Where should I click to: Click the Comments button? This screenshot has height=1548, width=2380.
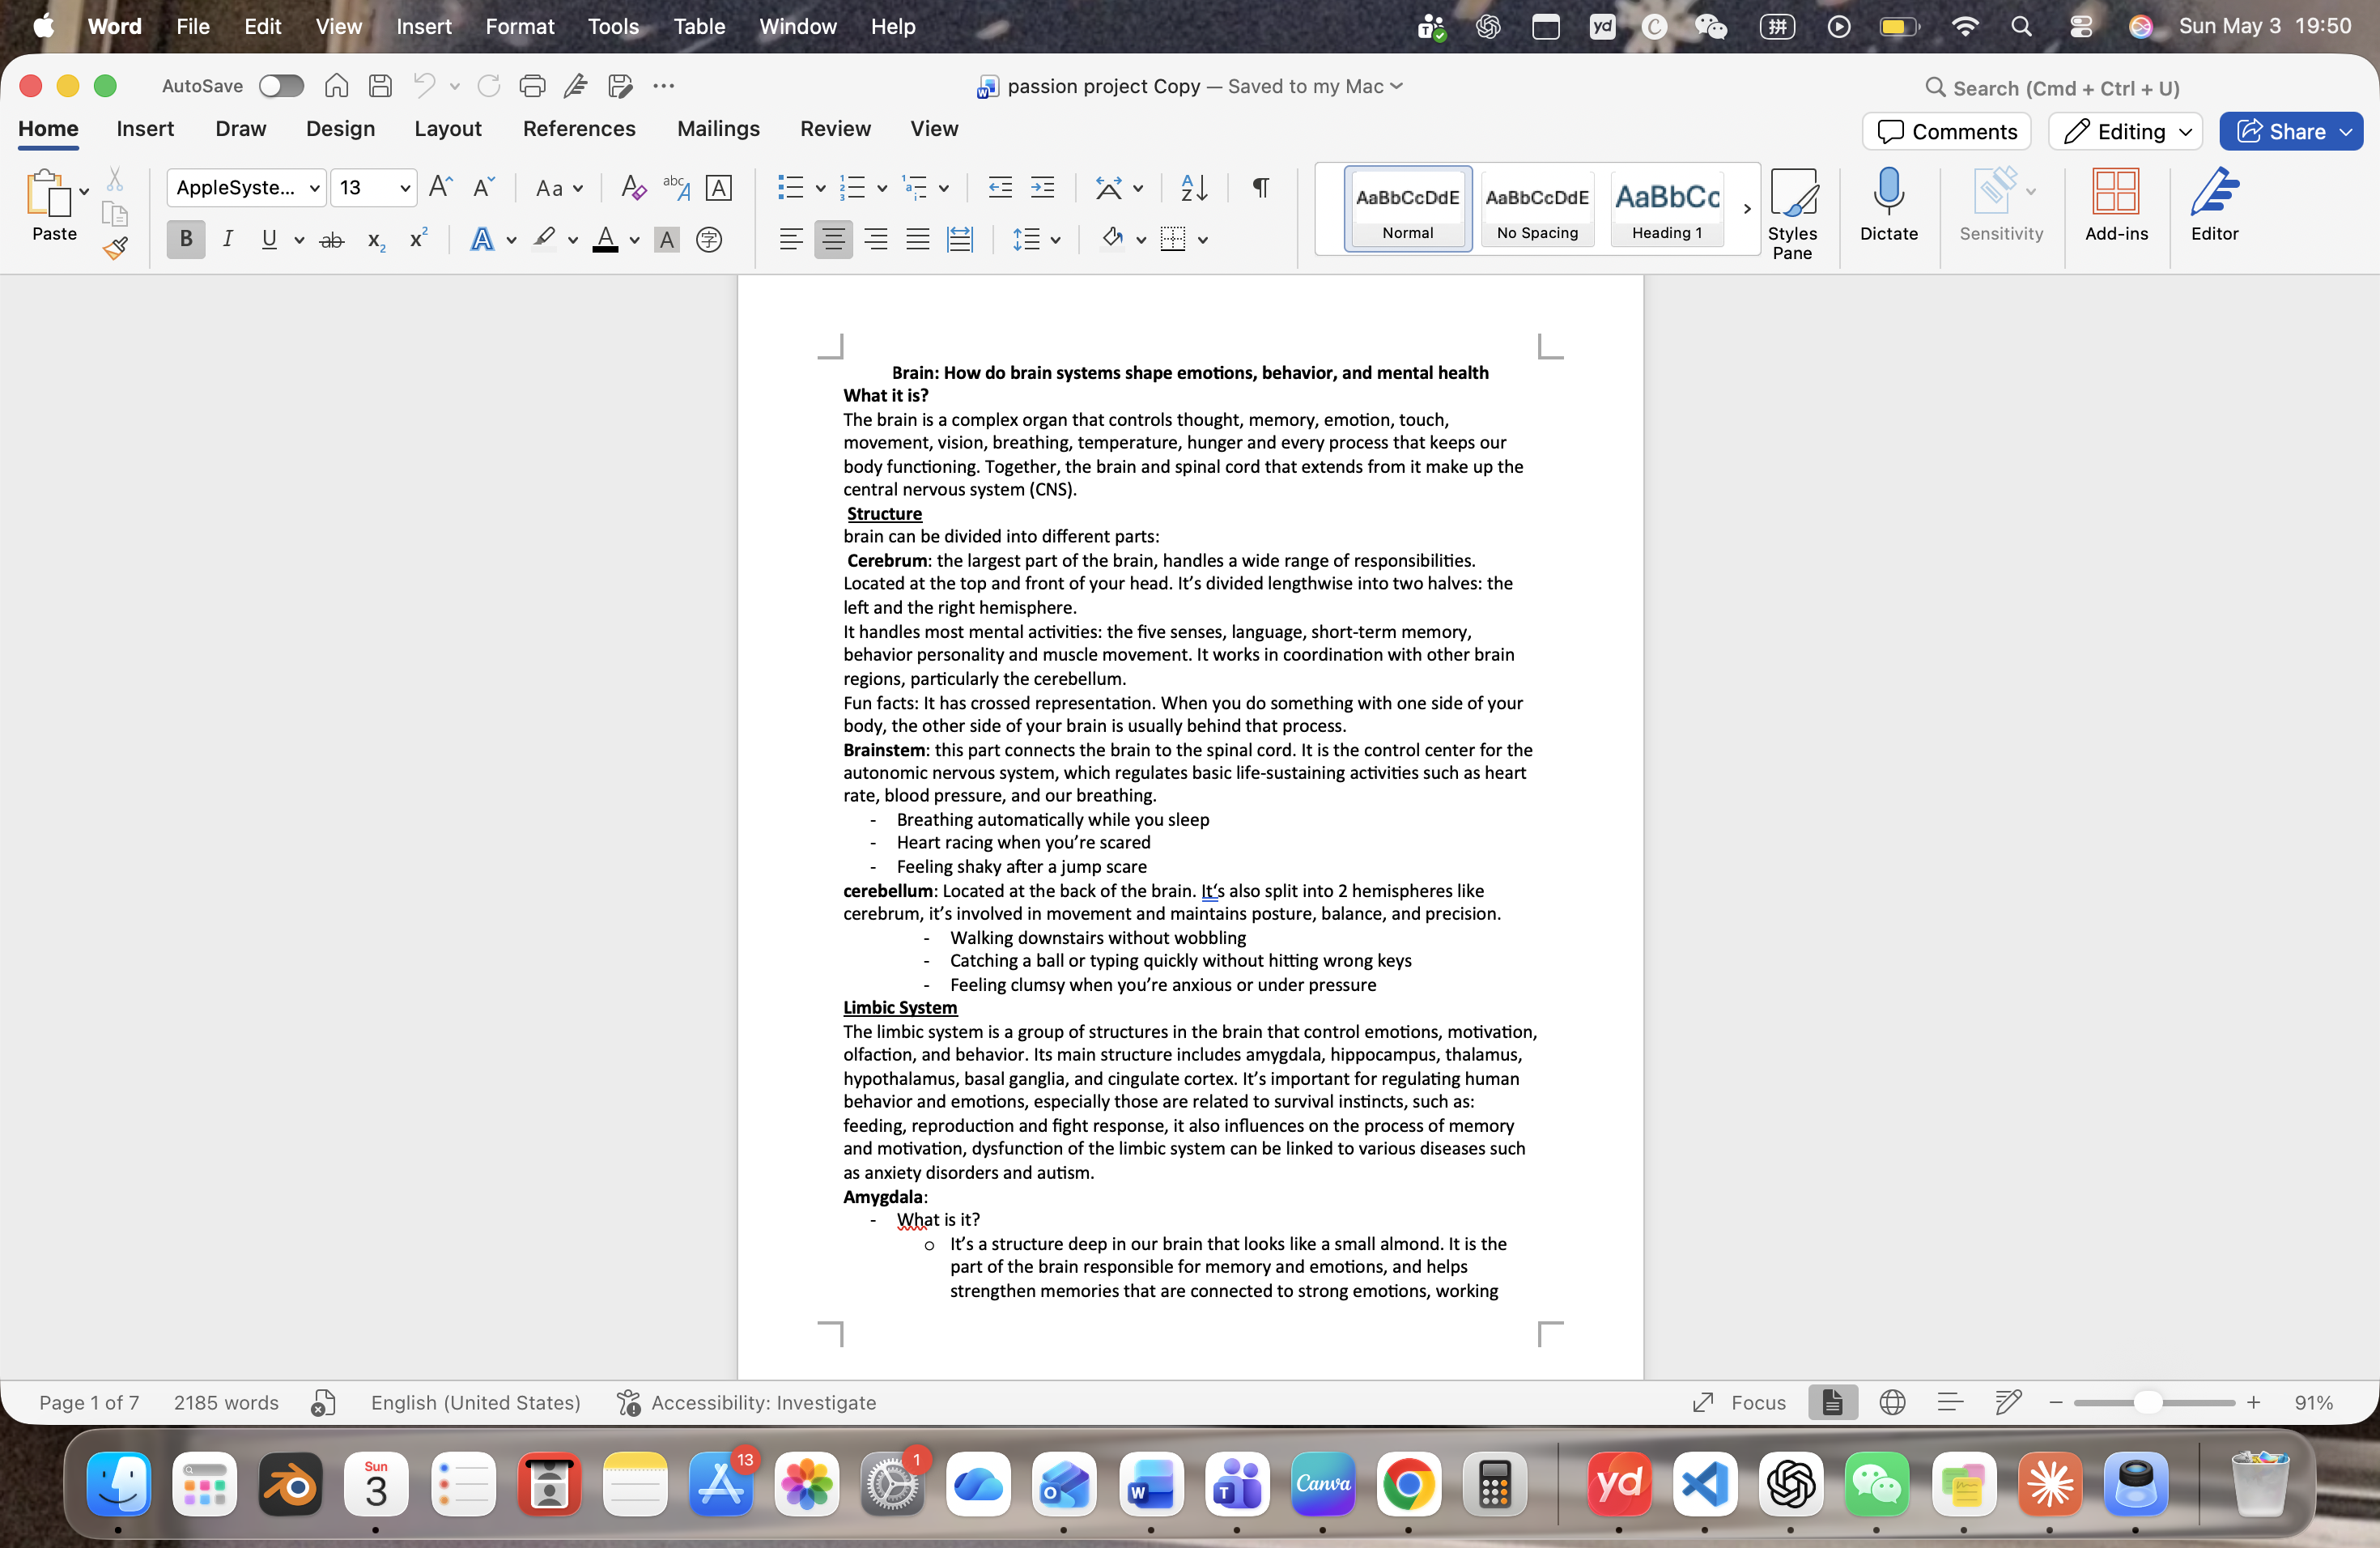tap(1946, 131)
